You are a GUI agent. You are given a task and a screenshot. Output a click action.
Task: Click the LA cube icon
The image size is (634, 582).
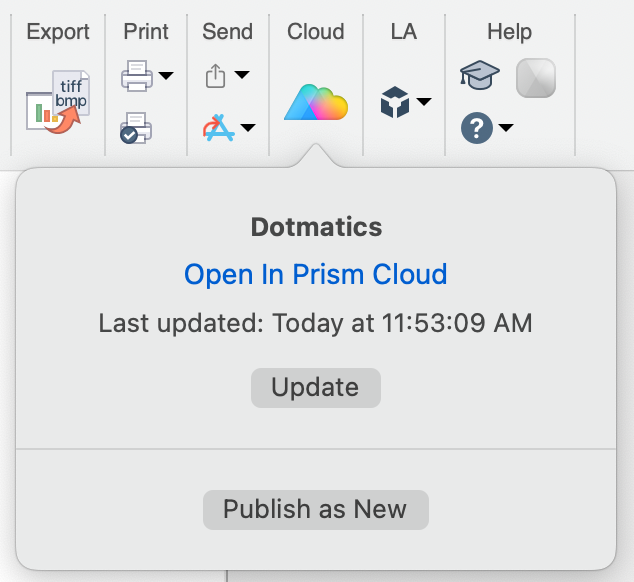397,102
